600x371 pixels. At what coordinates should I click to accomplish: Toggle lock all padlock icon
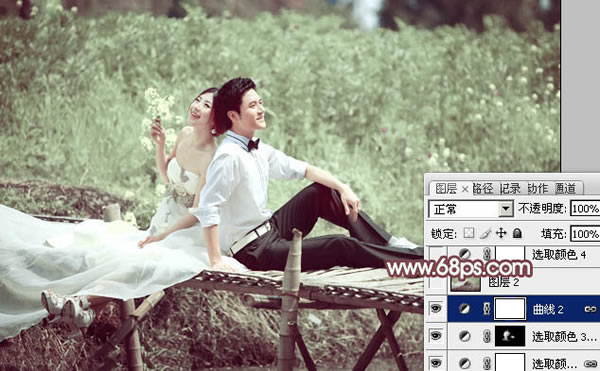click(x=517, y=233)
